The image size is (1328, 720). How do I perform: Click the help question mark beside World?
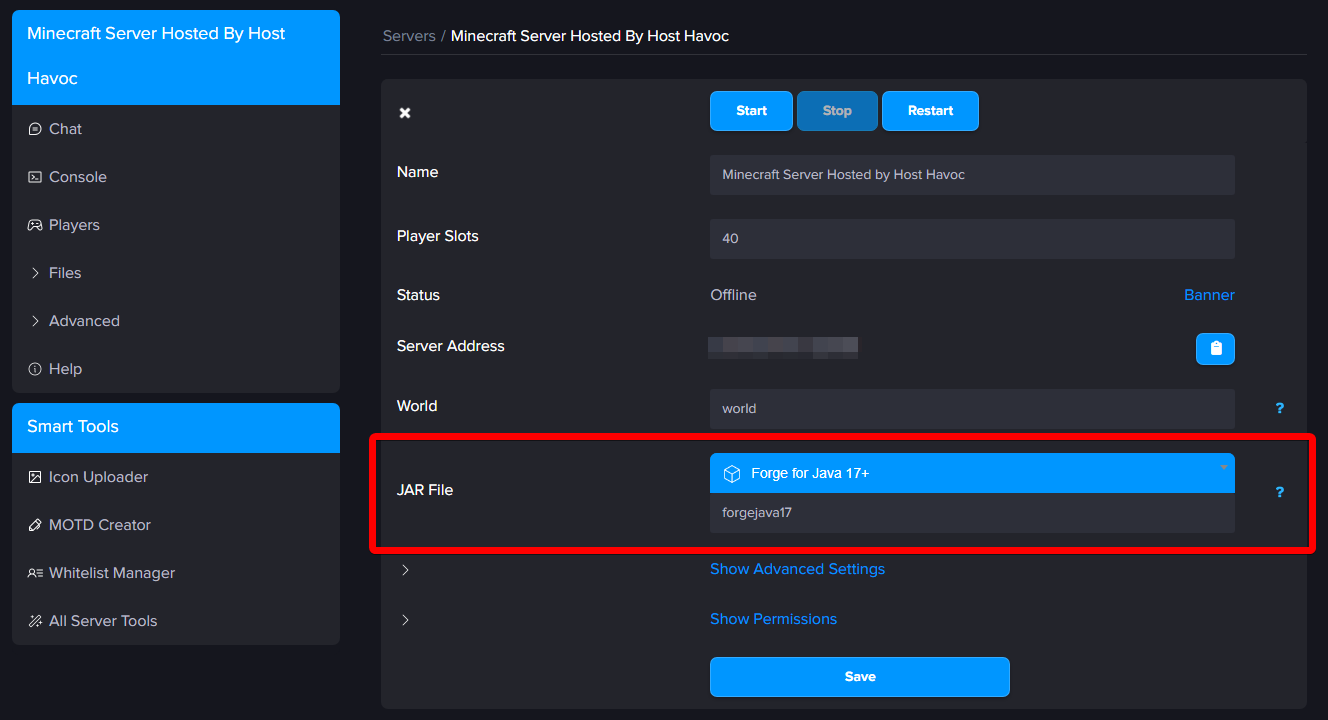(1279, 408)
